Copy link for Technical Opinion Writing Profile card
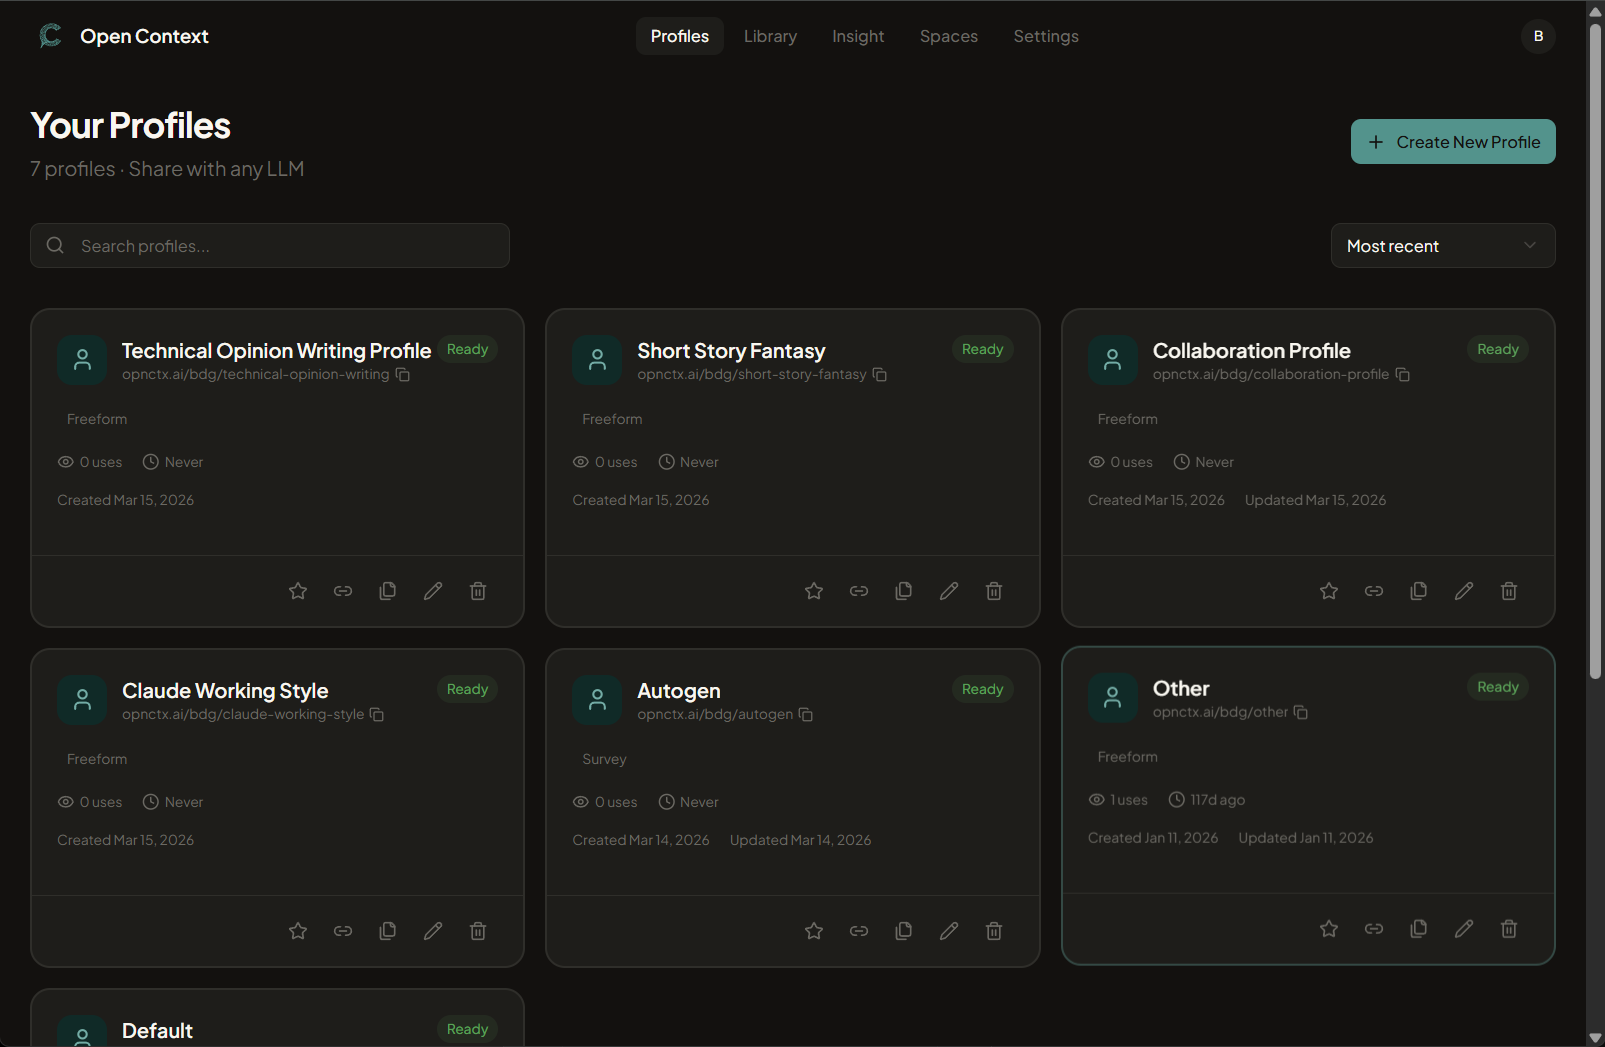Screen dimensions: 1605x1047 point(343,591)
